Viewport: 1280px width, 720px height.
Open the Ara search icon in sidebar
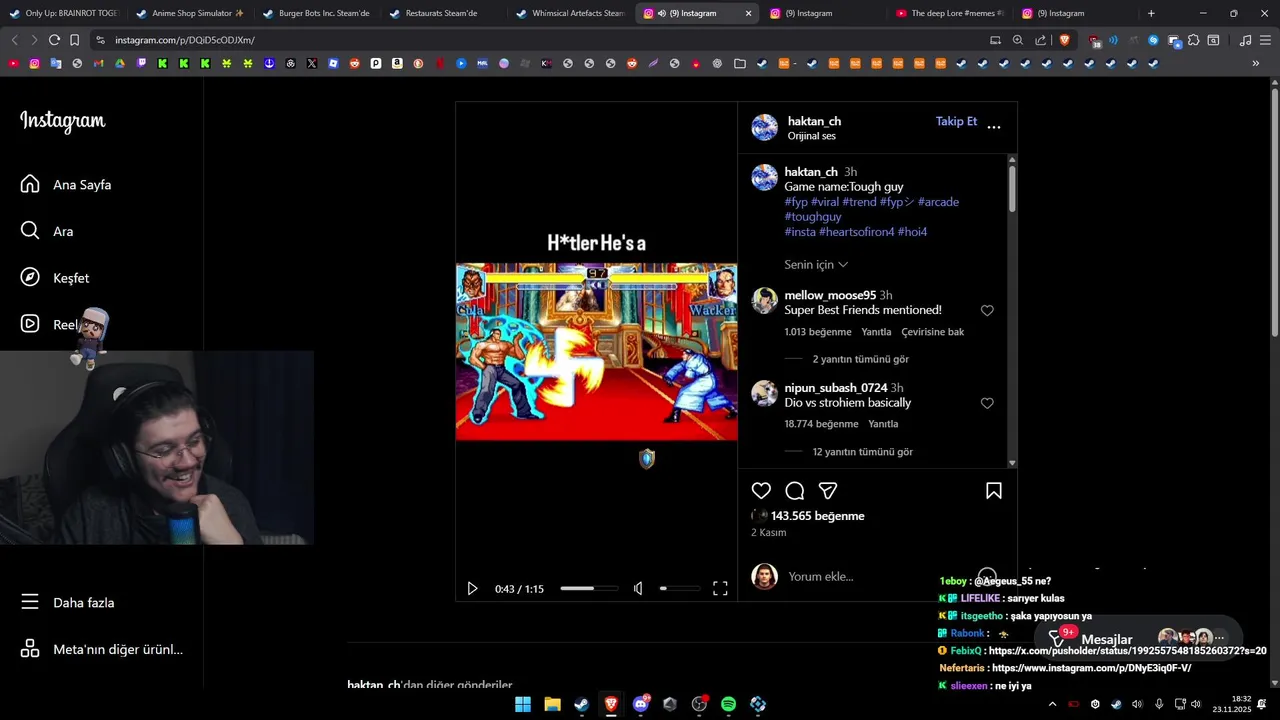[30, 231]
